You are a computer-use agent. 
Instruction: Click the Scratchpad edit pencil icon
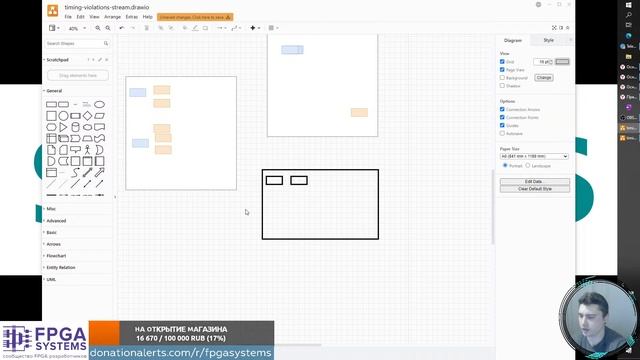pyautogui.click(x=100, y=60)
